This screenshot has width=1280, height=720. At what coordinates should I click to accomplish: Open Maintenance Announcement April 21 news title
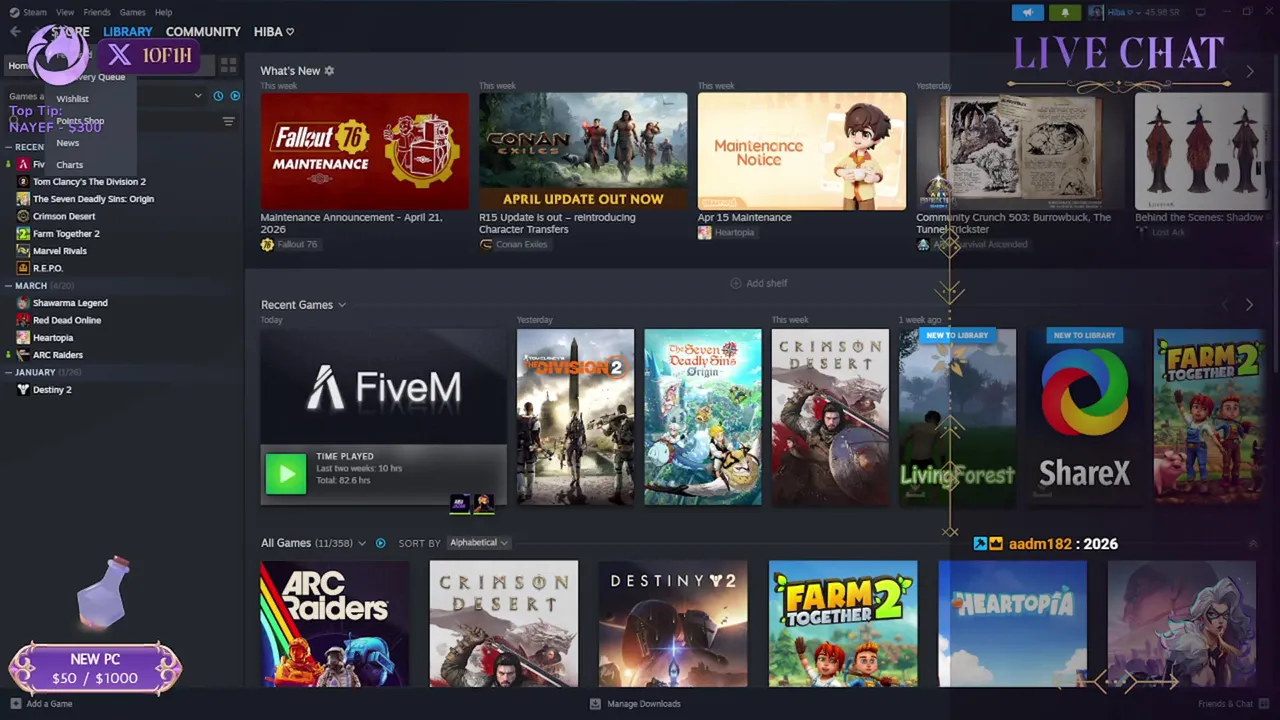351,223
